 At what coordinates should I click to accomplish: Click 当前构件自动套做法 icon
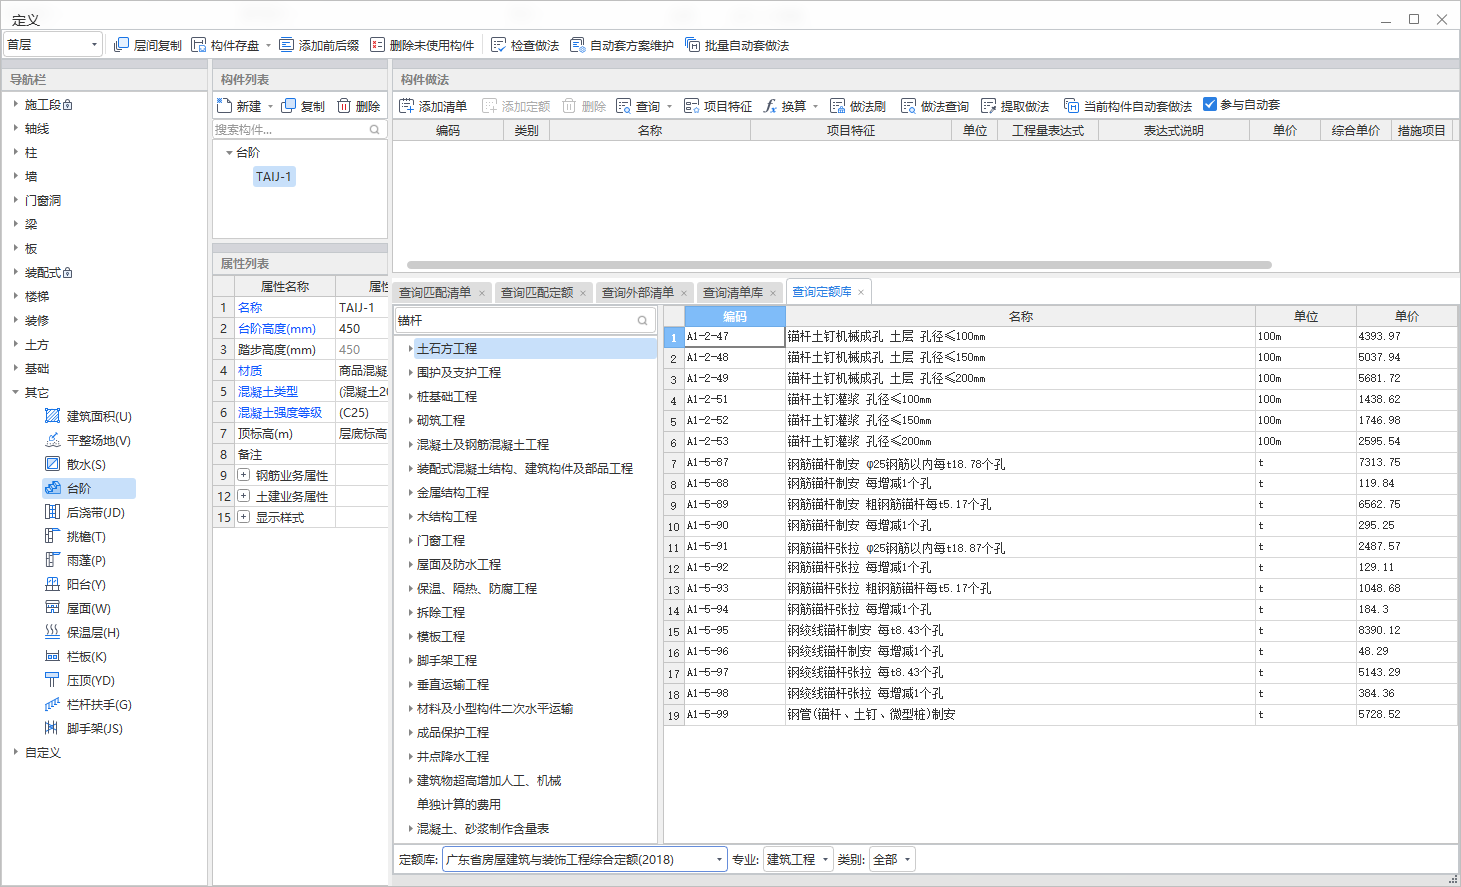pyautogui.click(x=1071, y=106)
